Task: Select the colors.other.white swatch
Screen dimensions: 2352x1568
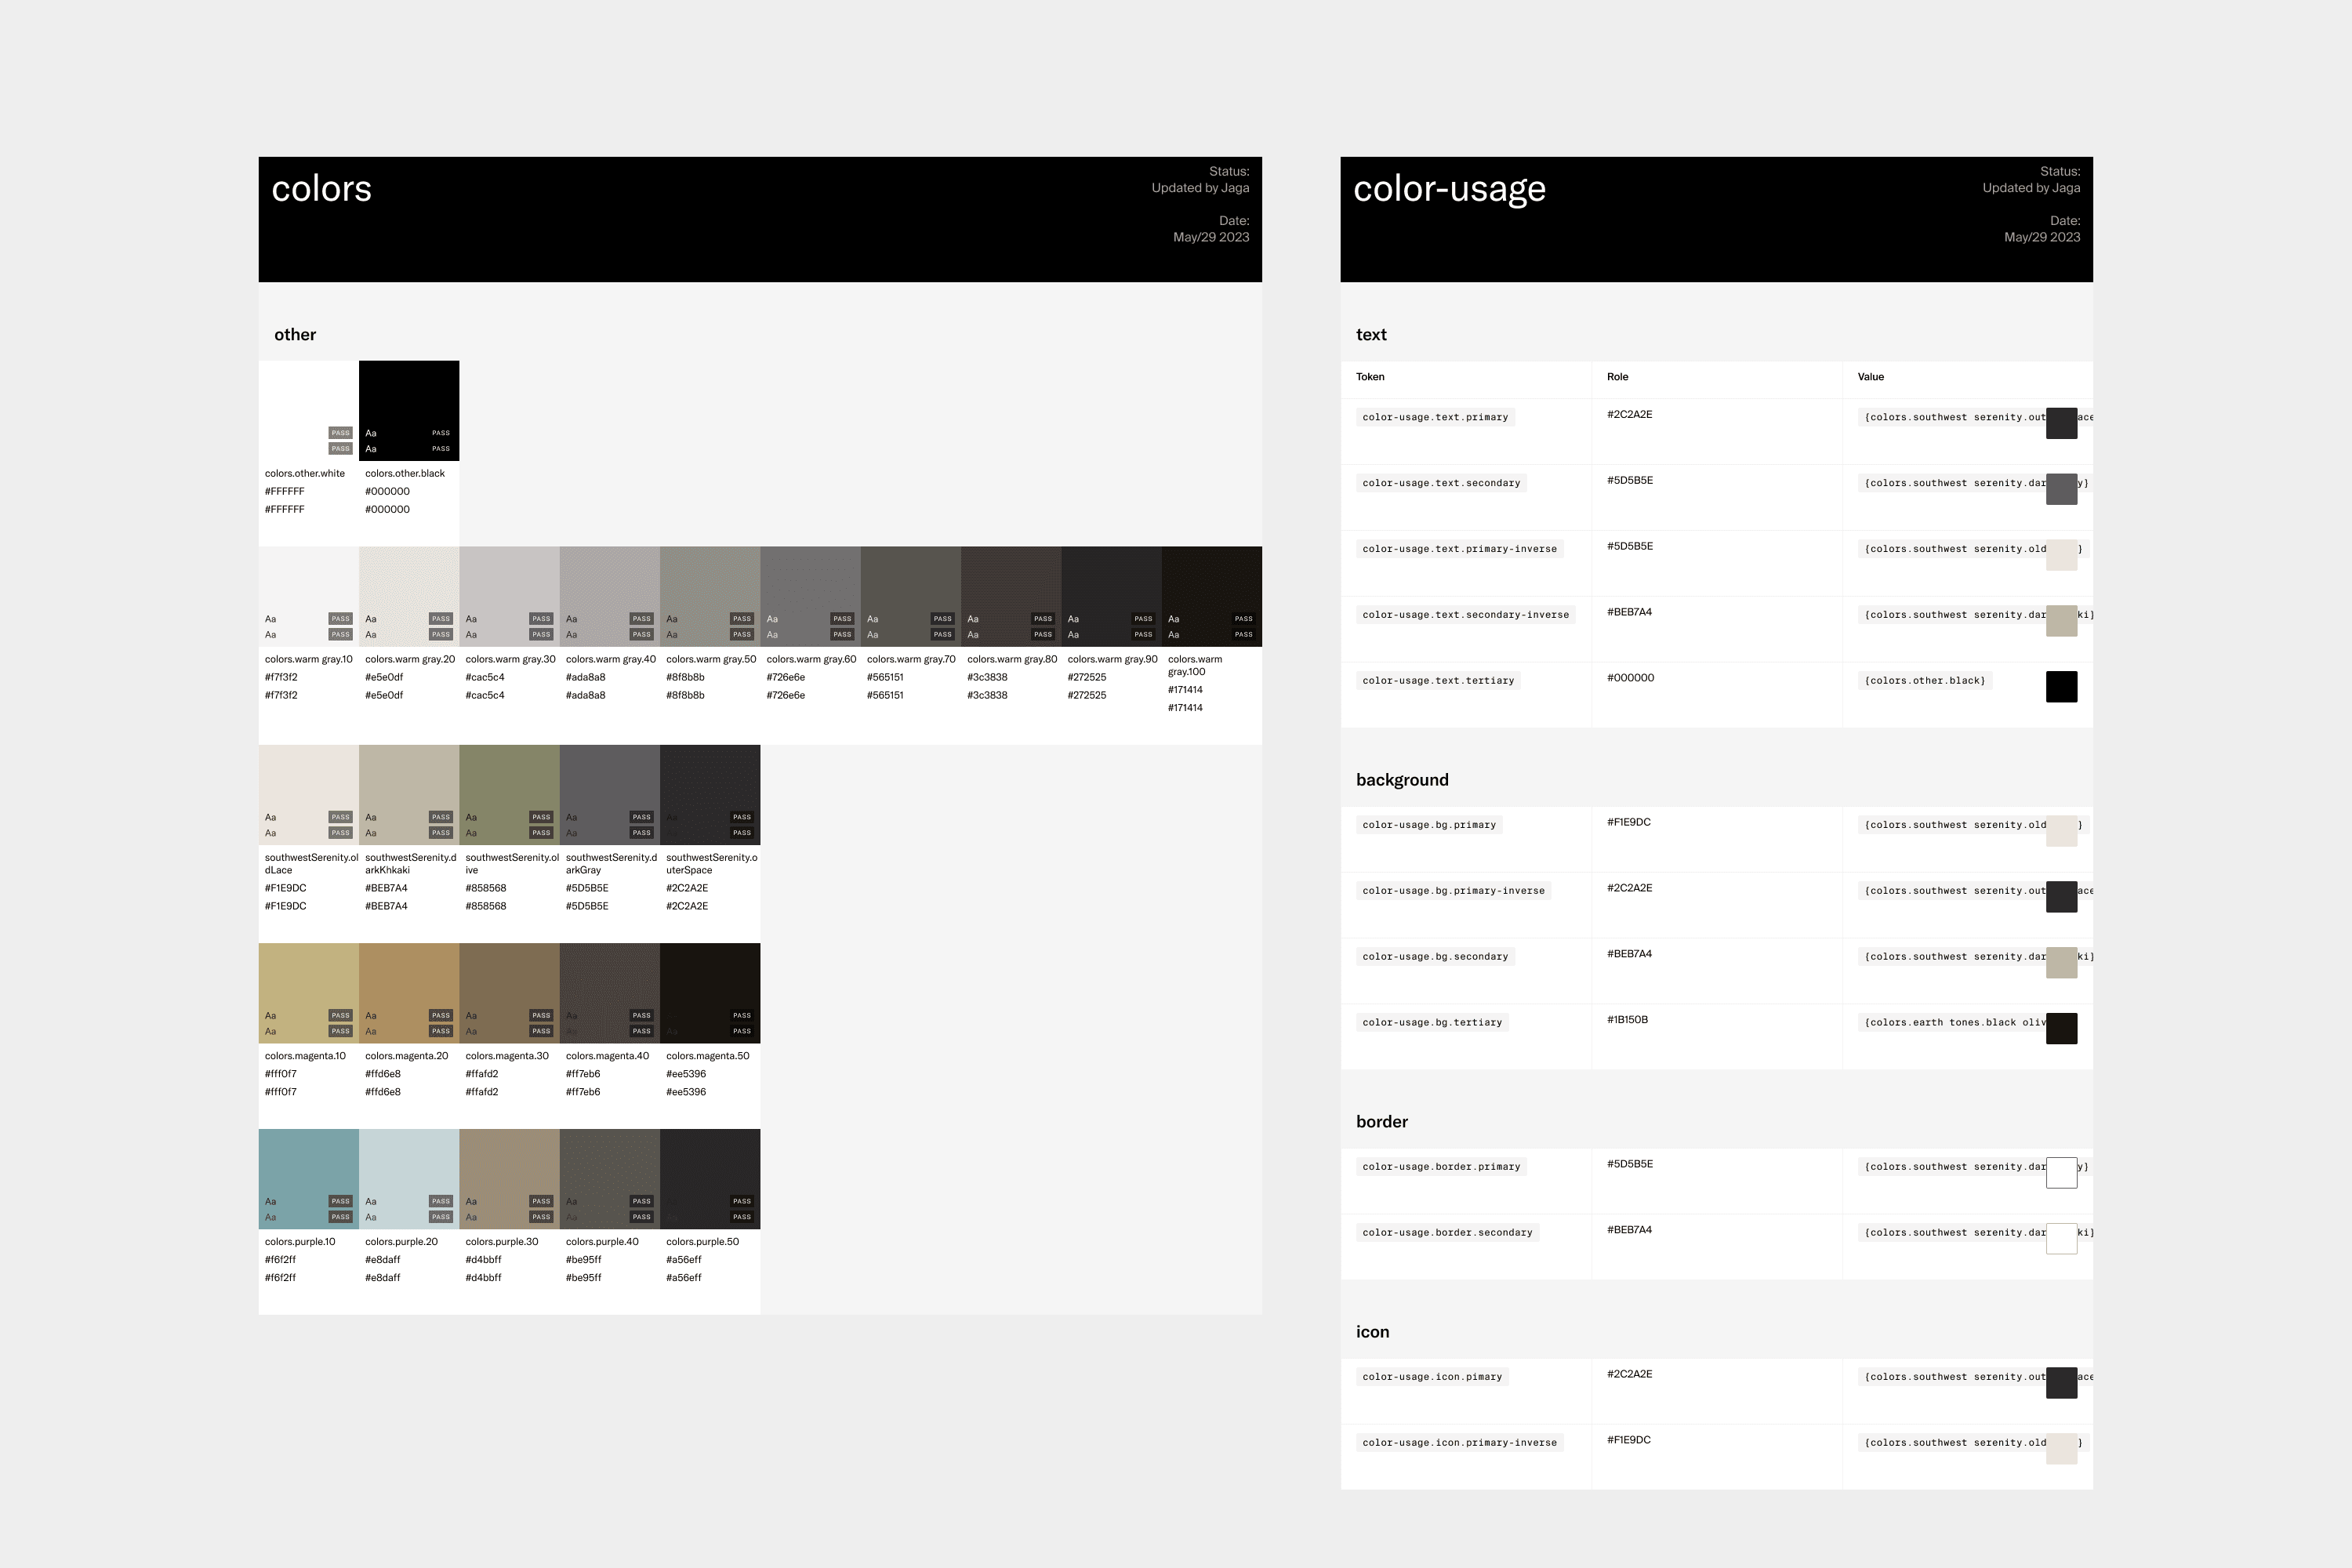Action: pyautogui.click(x=308, y=400)
